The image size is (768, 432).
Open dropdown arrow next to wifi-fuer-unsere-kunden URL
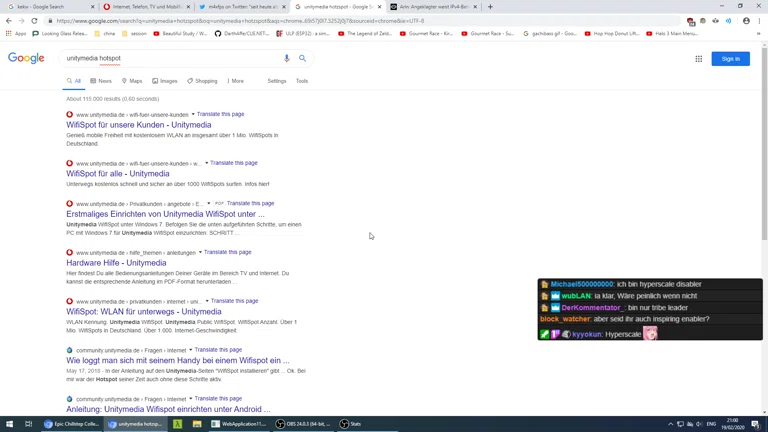click(x=193, y=114)
